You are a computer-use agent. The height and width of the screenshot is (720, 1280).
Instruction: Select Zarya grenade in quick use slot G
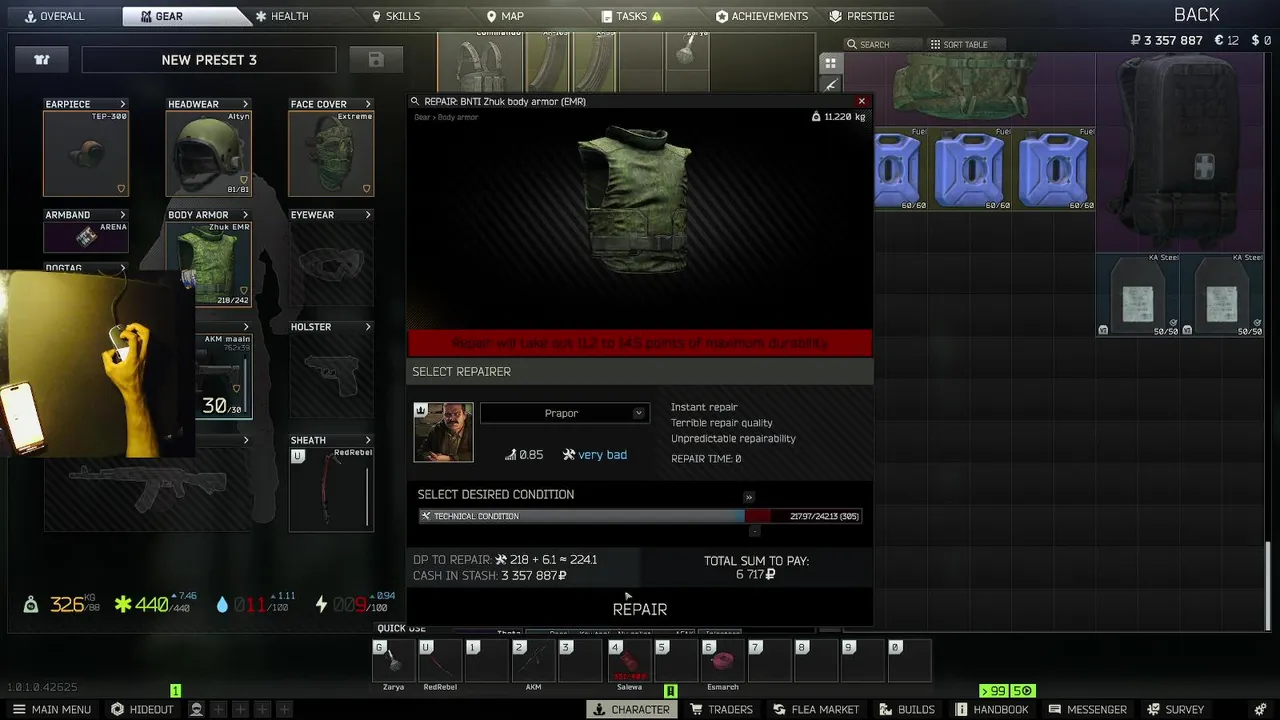point(394,661)
